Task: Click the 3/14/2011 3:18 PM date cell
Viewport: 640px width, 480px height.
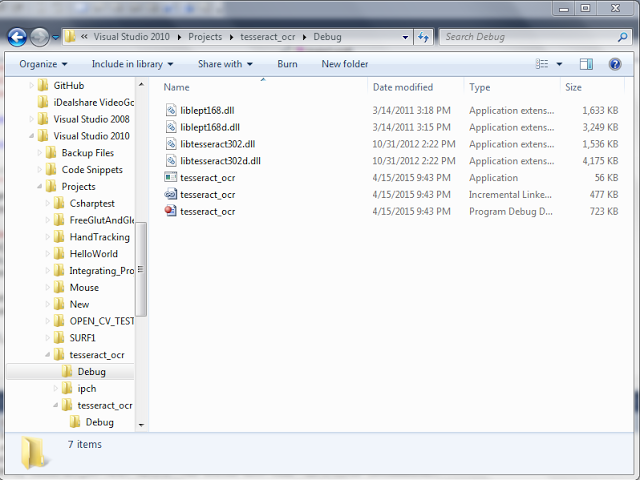Action: pyautogui.click(x=411, y=110)
